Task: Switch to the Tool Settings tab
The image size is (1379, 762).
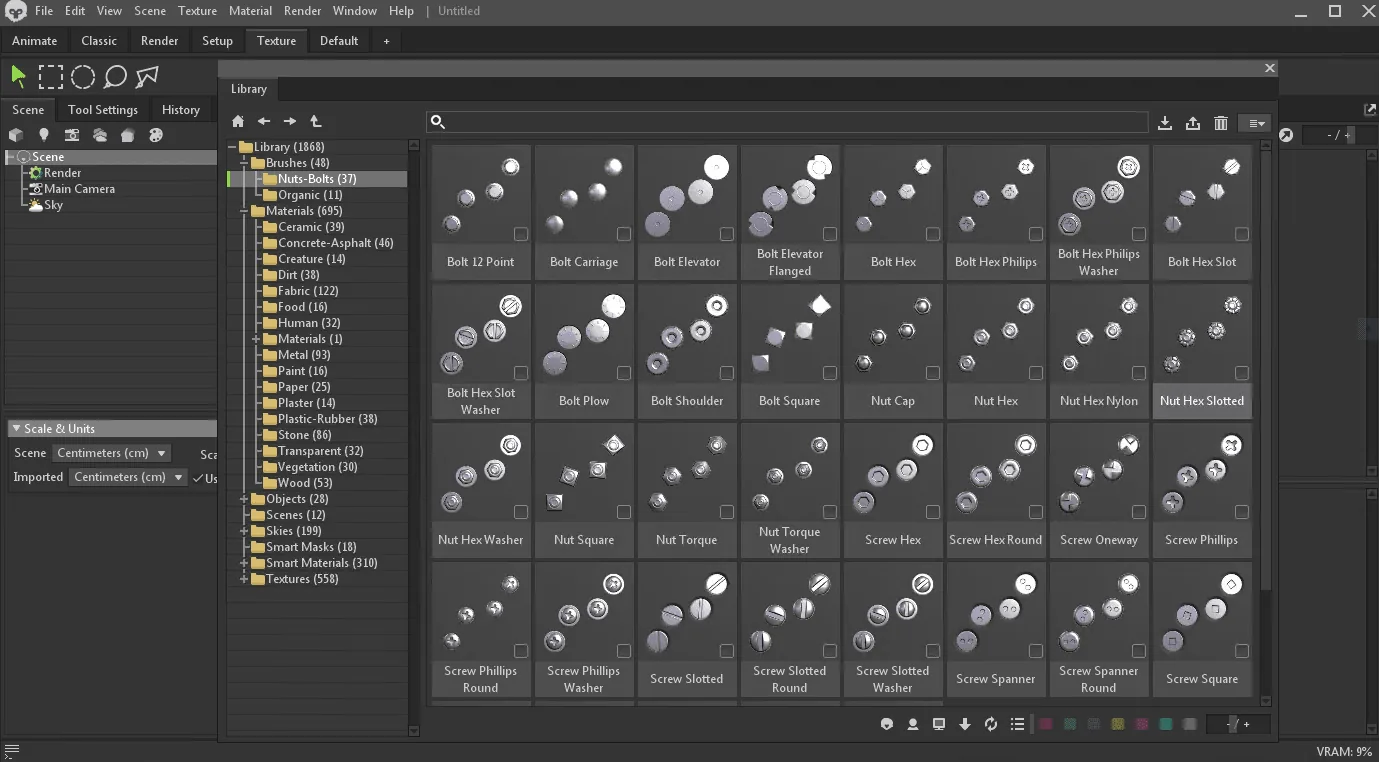Action: coord(103,110)
